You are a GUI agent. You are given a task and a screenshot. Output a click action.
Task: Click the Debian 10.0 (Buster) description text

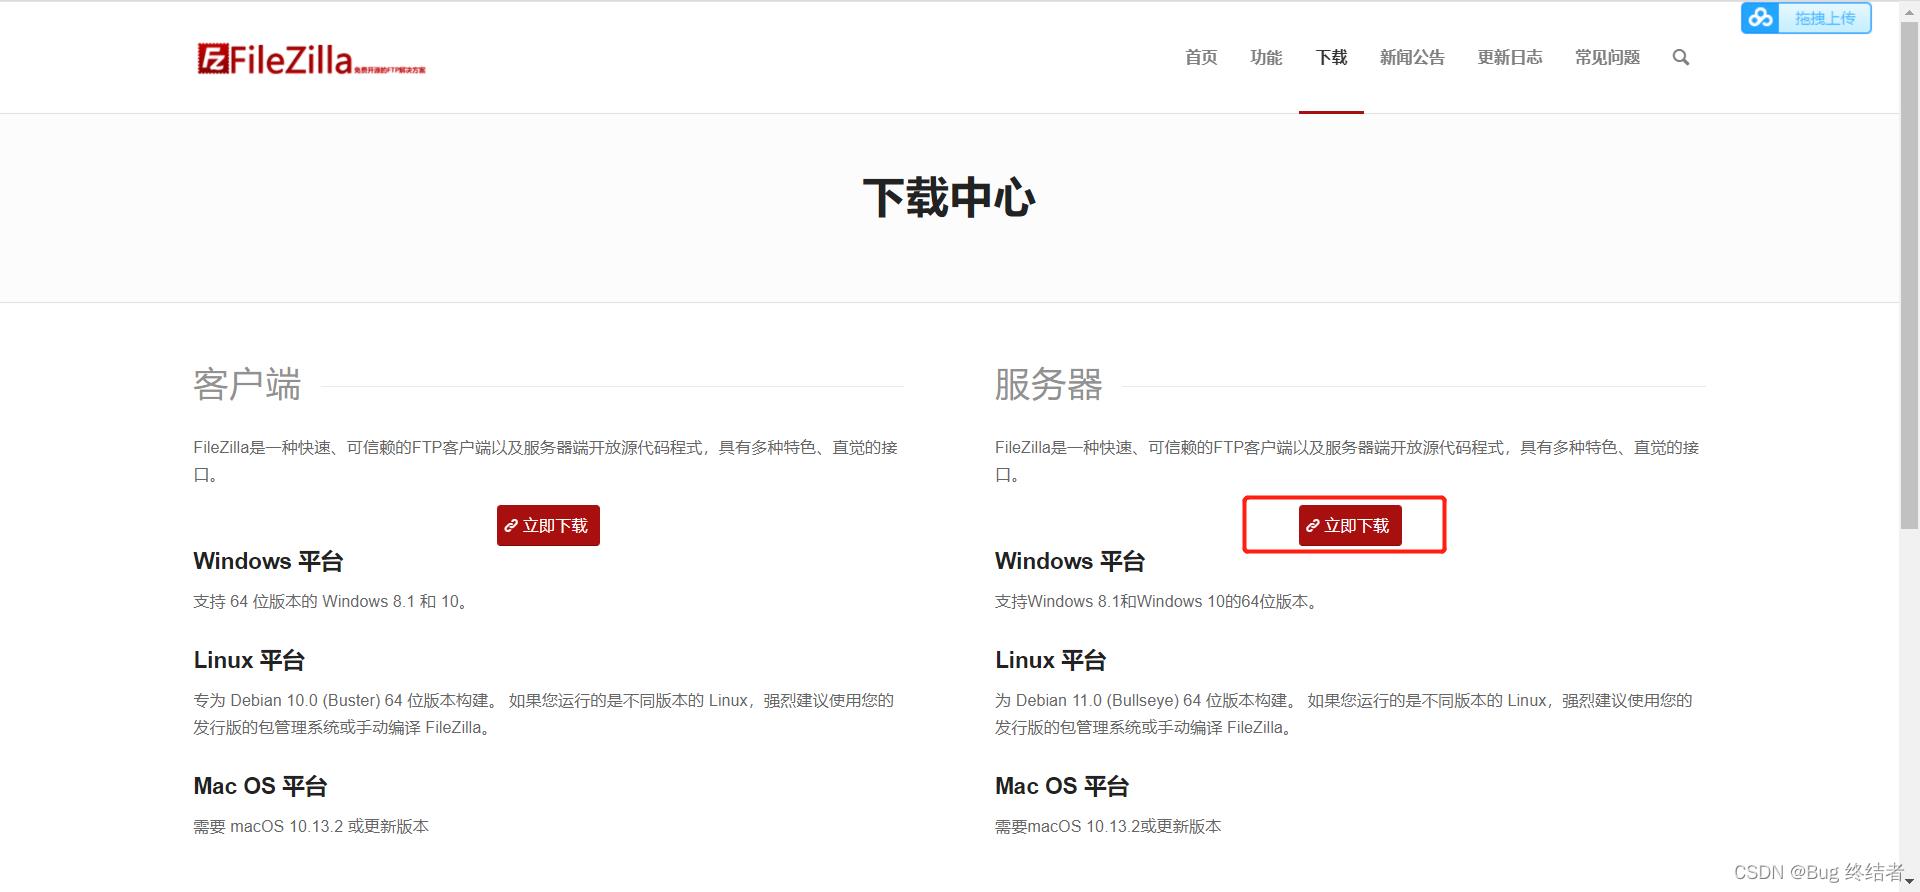tap(544, 714)
